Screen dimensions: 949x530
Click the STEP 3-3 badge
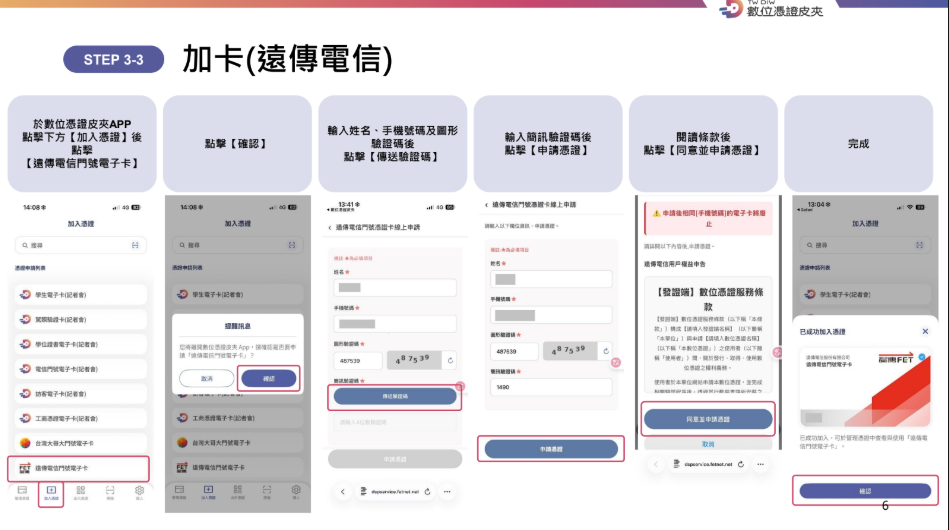(113, 60)
